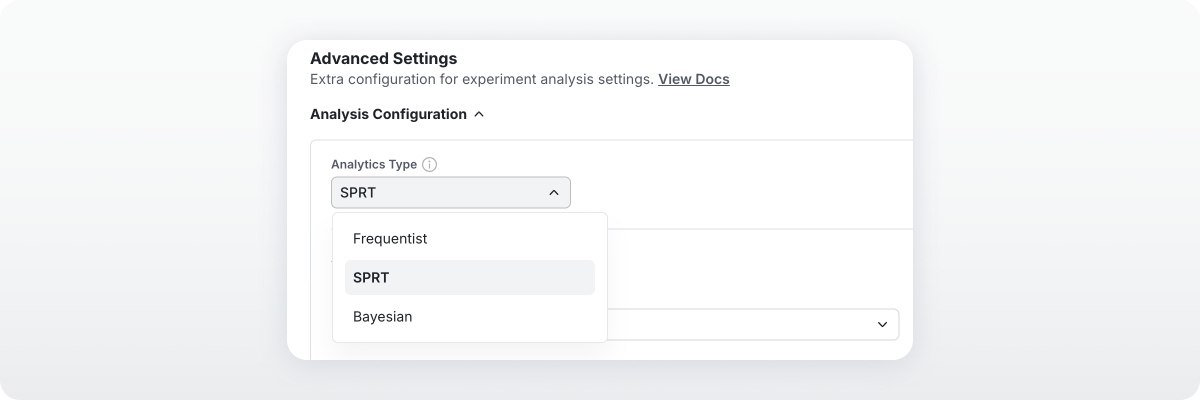Click the Advanced Settings heading
This screenshot has width=1200, height=400.
click(384, 58)
